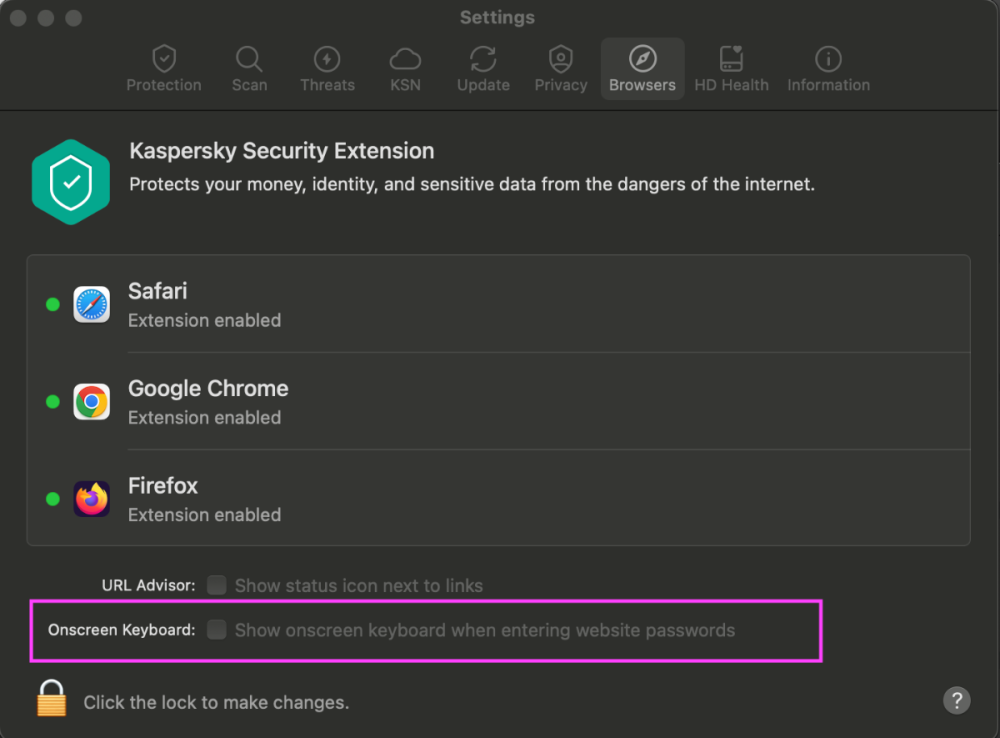Image resolution: width=1000 pixels, height=738 pixels.
Task: Click the Safari browser icon
Action: point(92,304)
